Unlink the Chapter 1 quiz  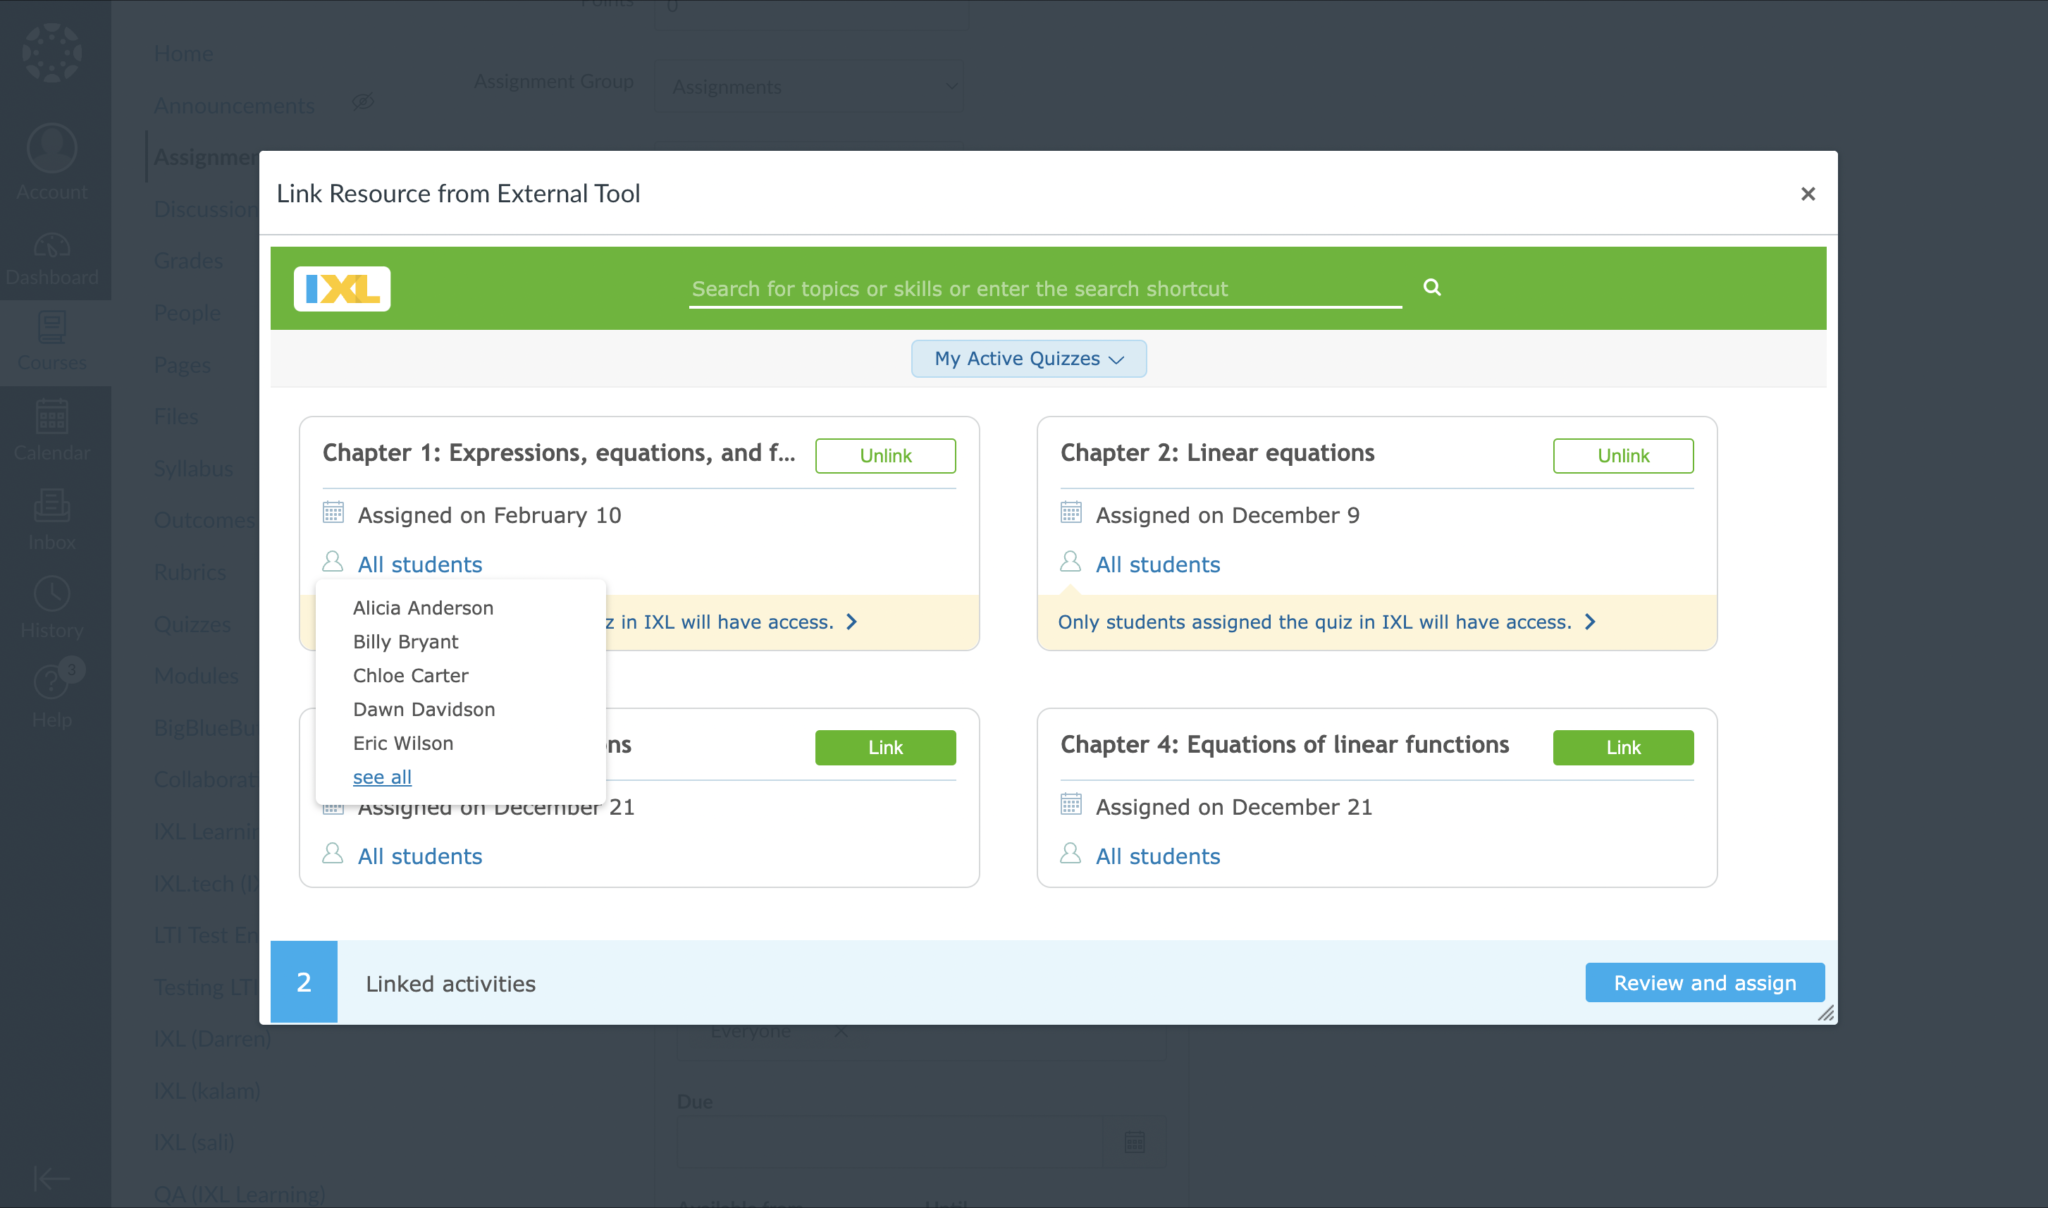pyautogui.click(x=884, y=455)
